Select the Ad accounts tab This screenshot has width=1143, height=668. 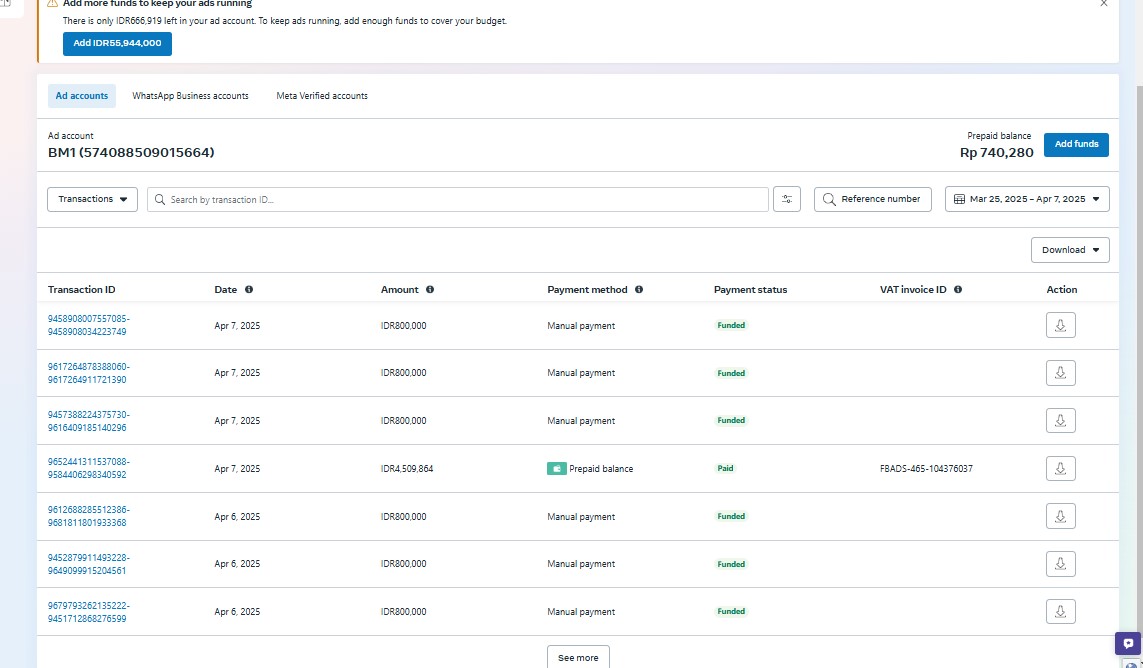coord(82,96)
